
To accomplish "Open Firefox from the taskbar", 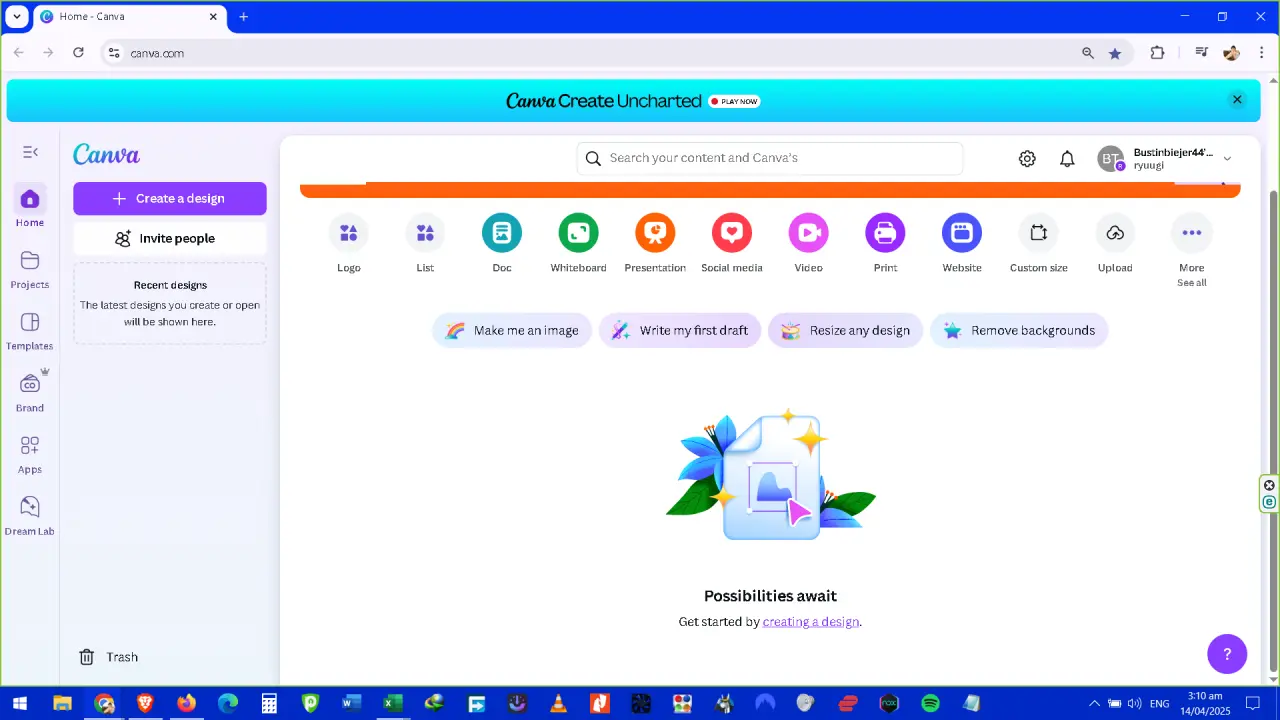I will pos(187,703).
